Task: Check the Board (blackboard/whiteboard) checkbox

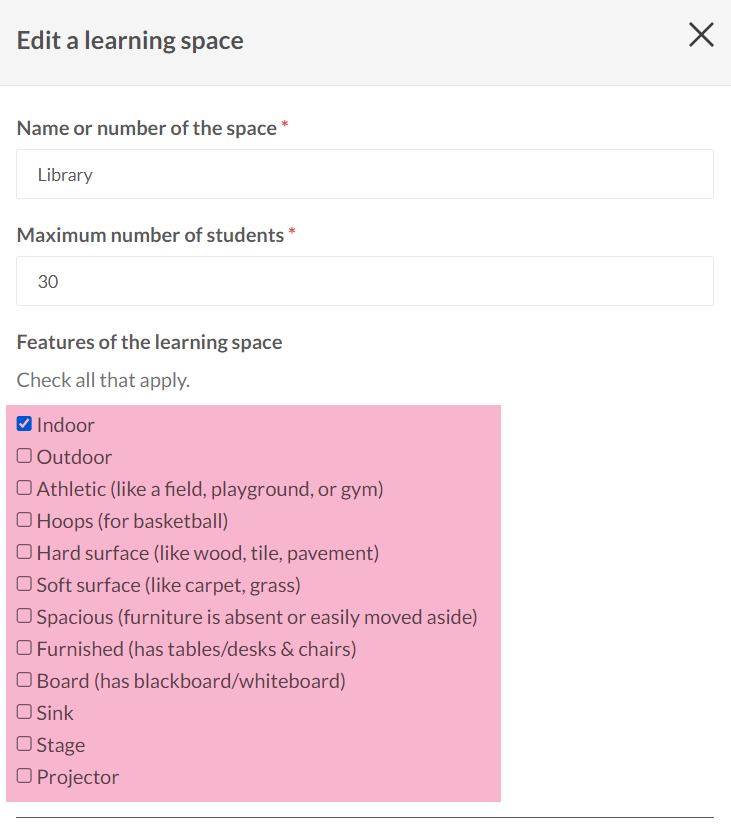Action: (x=25, y=680)
